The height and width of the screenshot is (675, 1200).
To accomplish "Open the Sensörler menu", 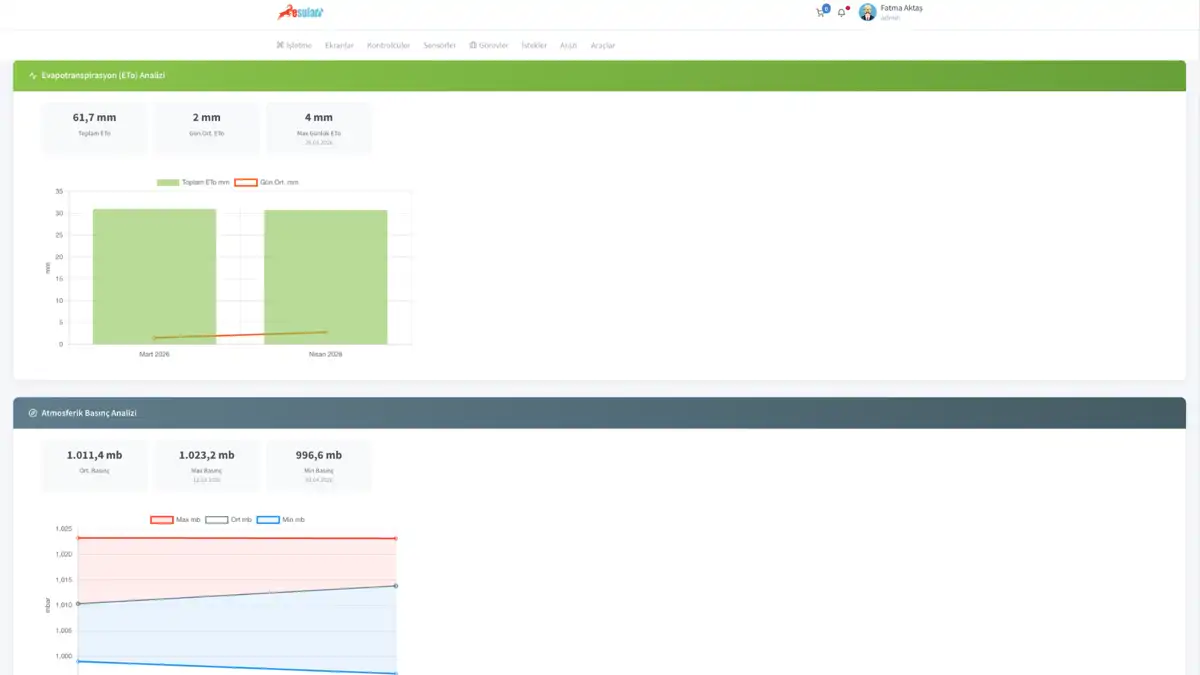I will pos(440,45).
